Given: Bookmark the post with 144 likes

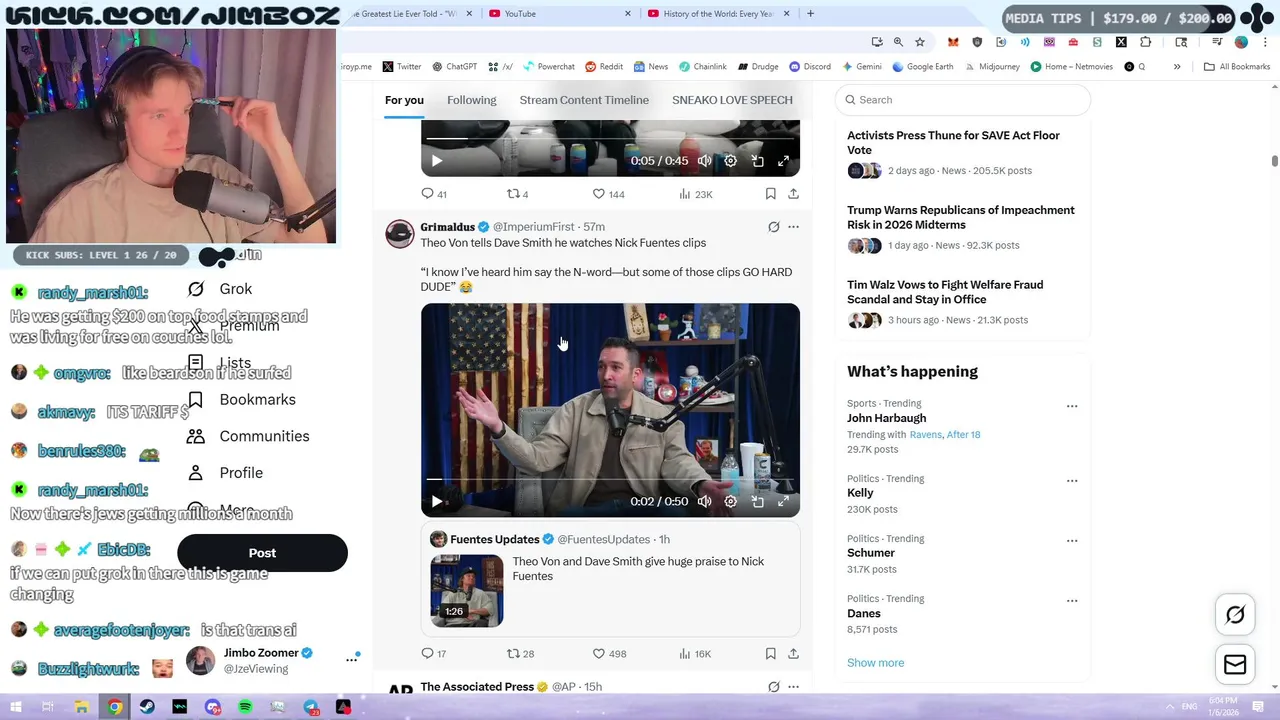Looking at the screenshot, I should pyautogui.click(x=770, y=194).
